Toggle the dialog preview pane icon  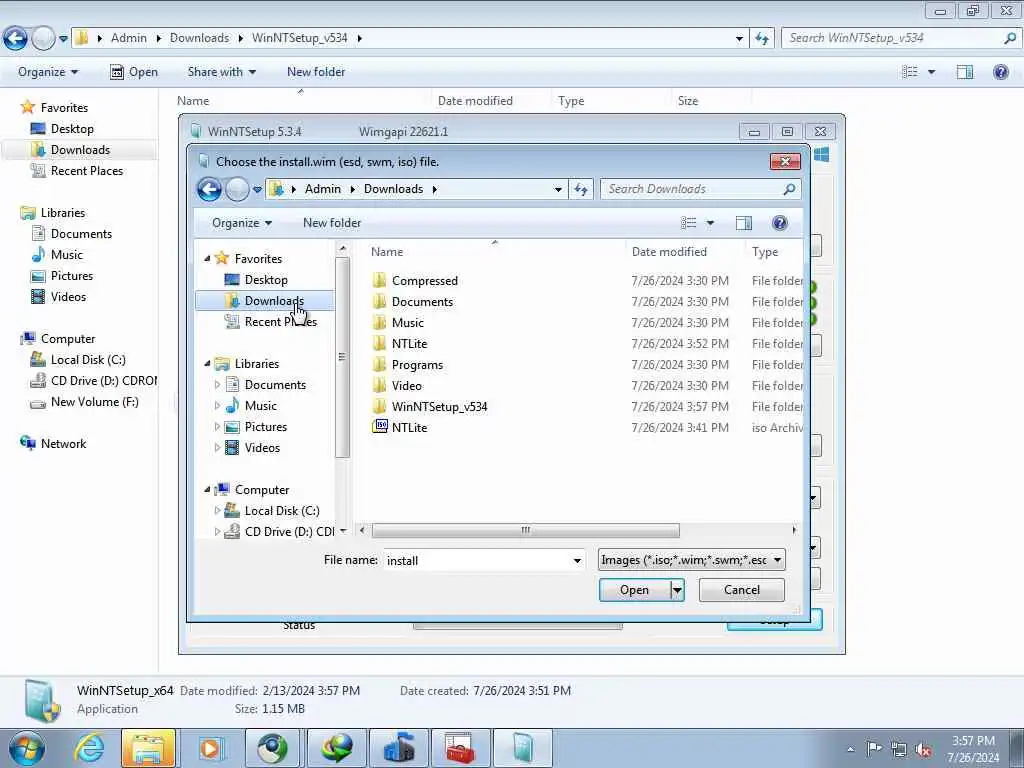[x=743, y=223]
